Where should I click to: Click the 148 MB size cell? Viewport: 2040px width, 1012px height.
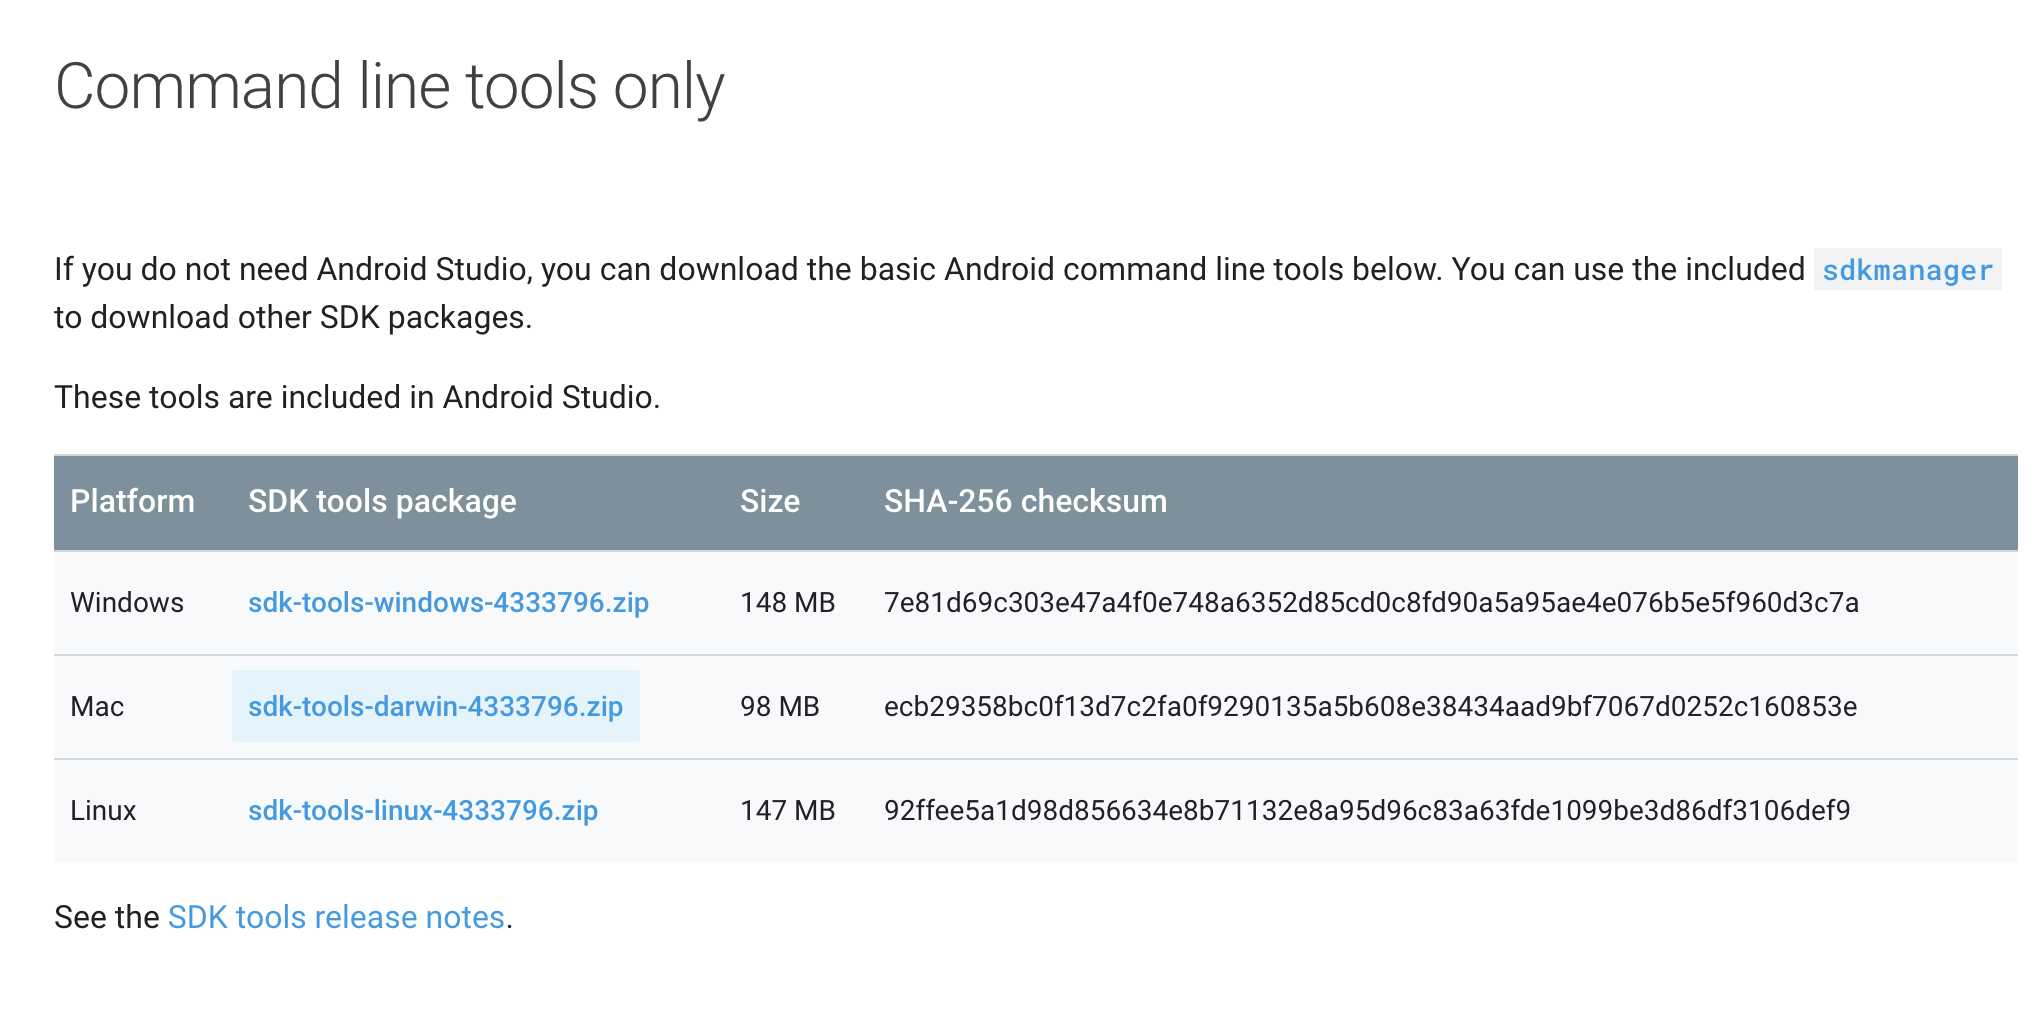787,602
